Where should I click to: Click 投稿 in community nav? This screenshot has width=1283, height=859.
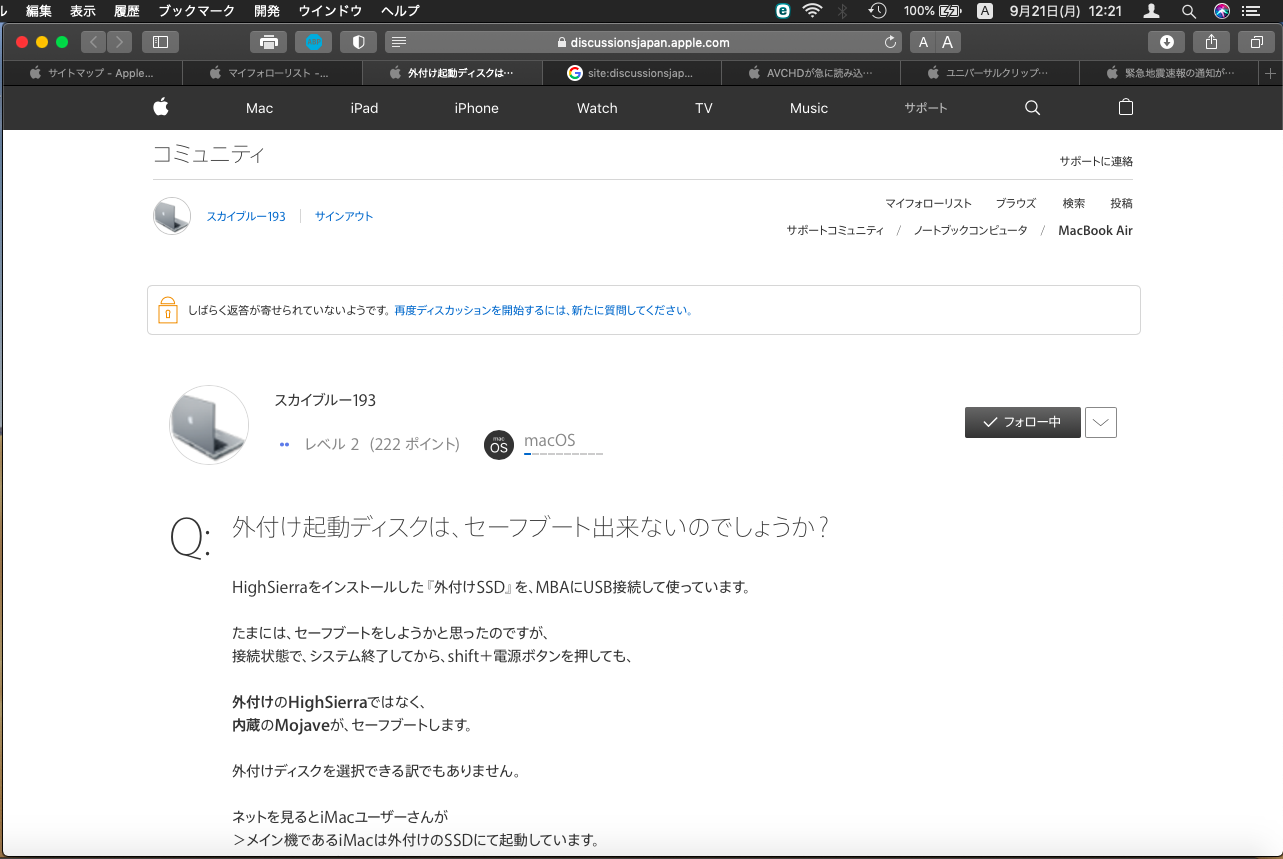click(1121, 203)
